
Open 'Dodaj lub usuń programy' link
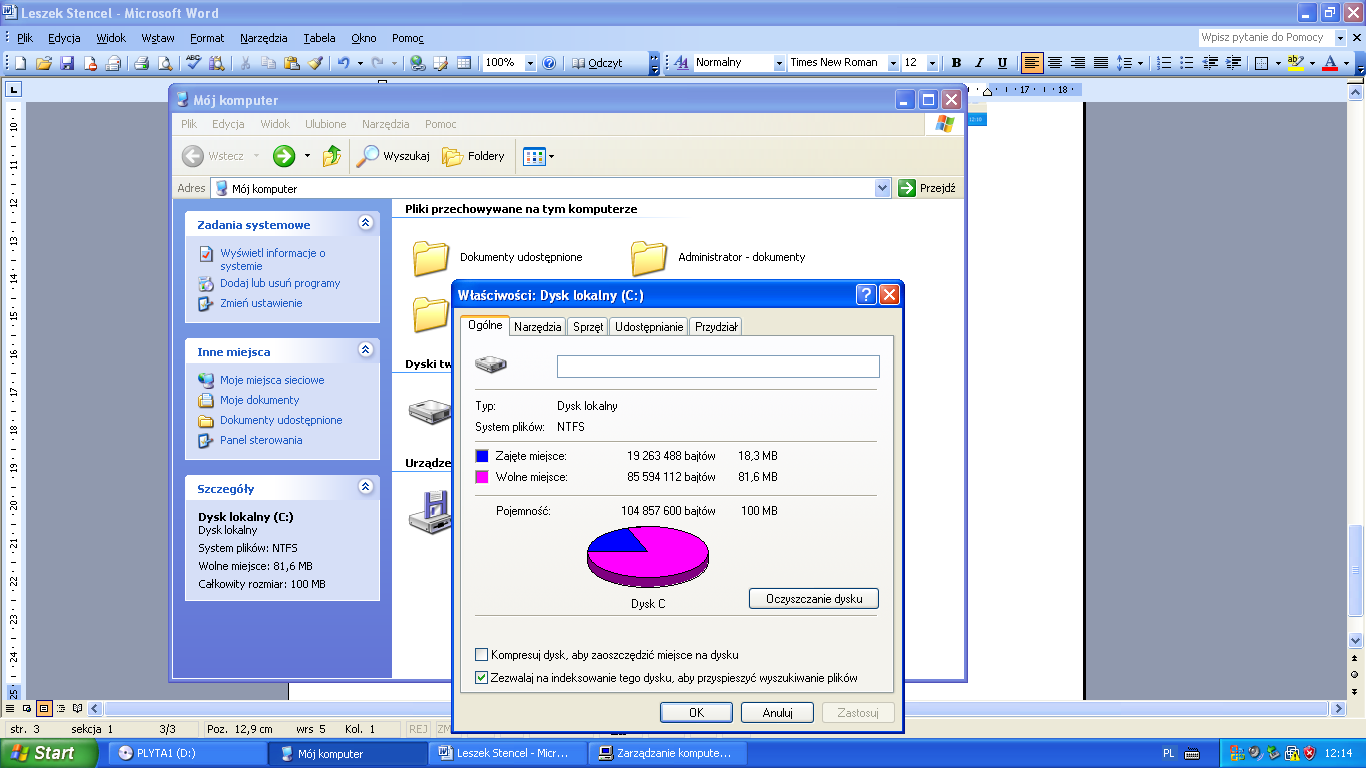tap(280, 283)
